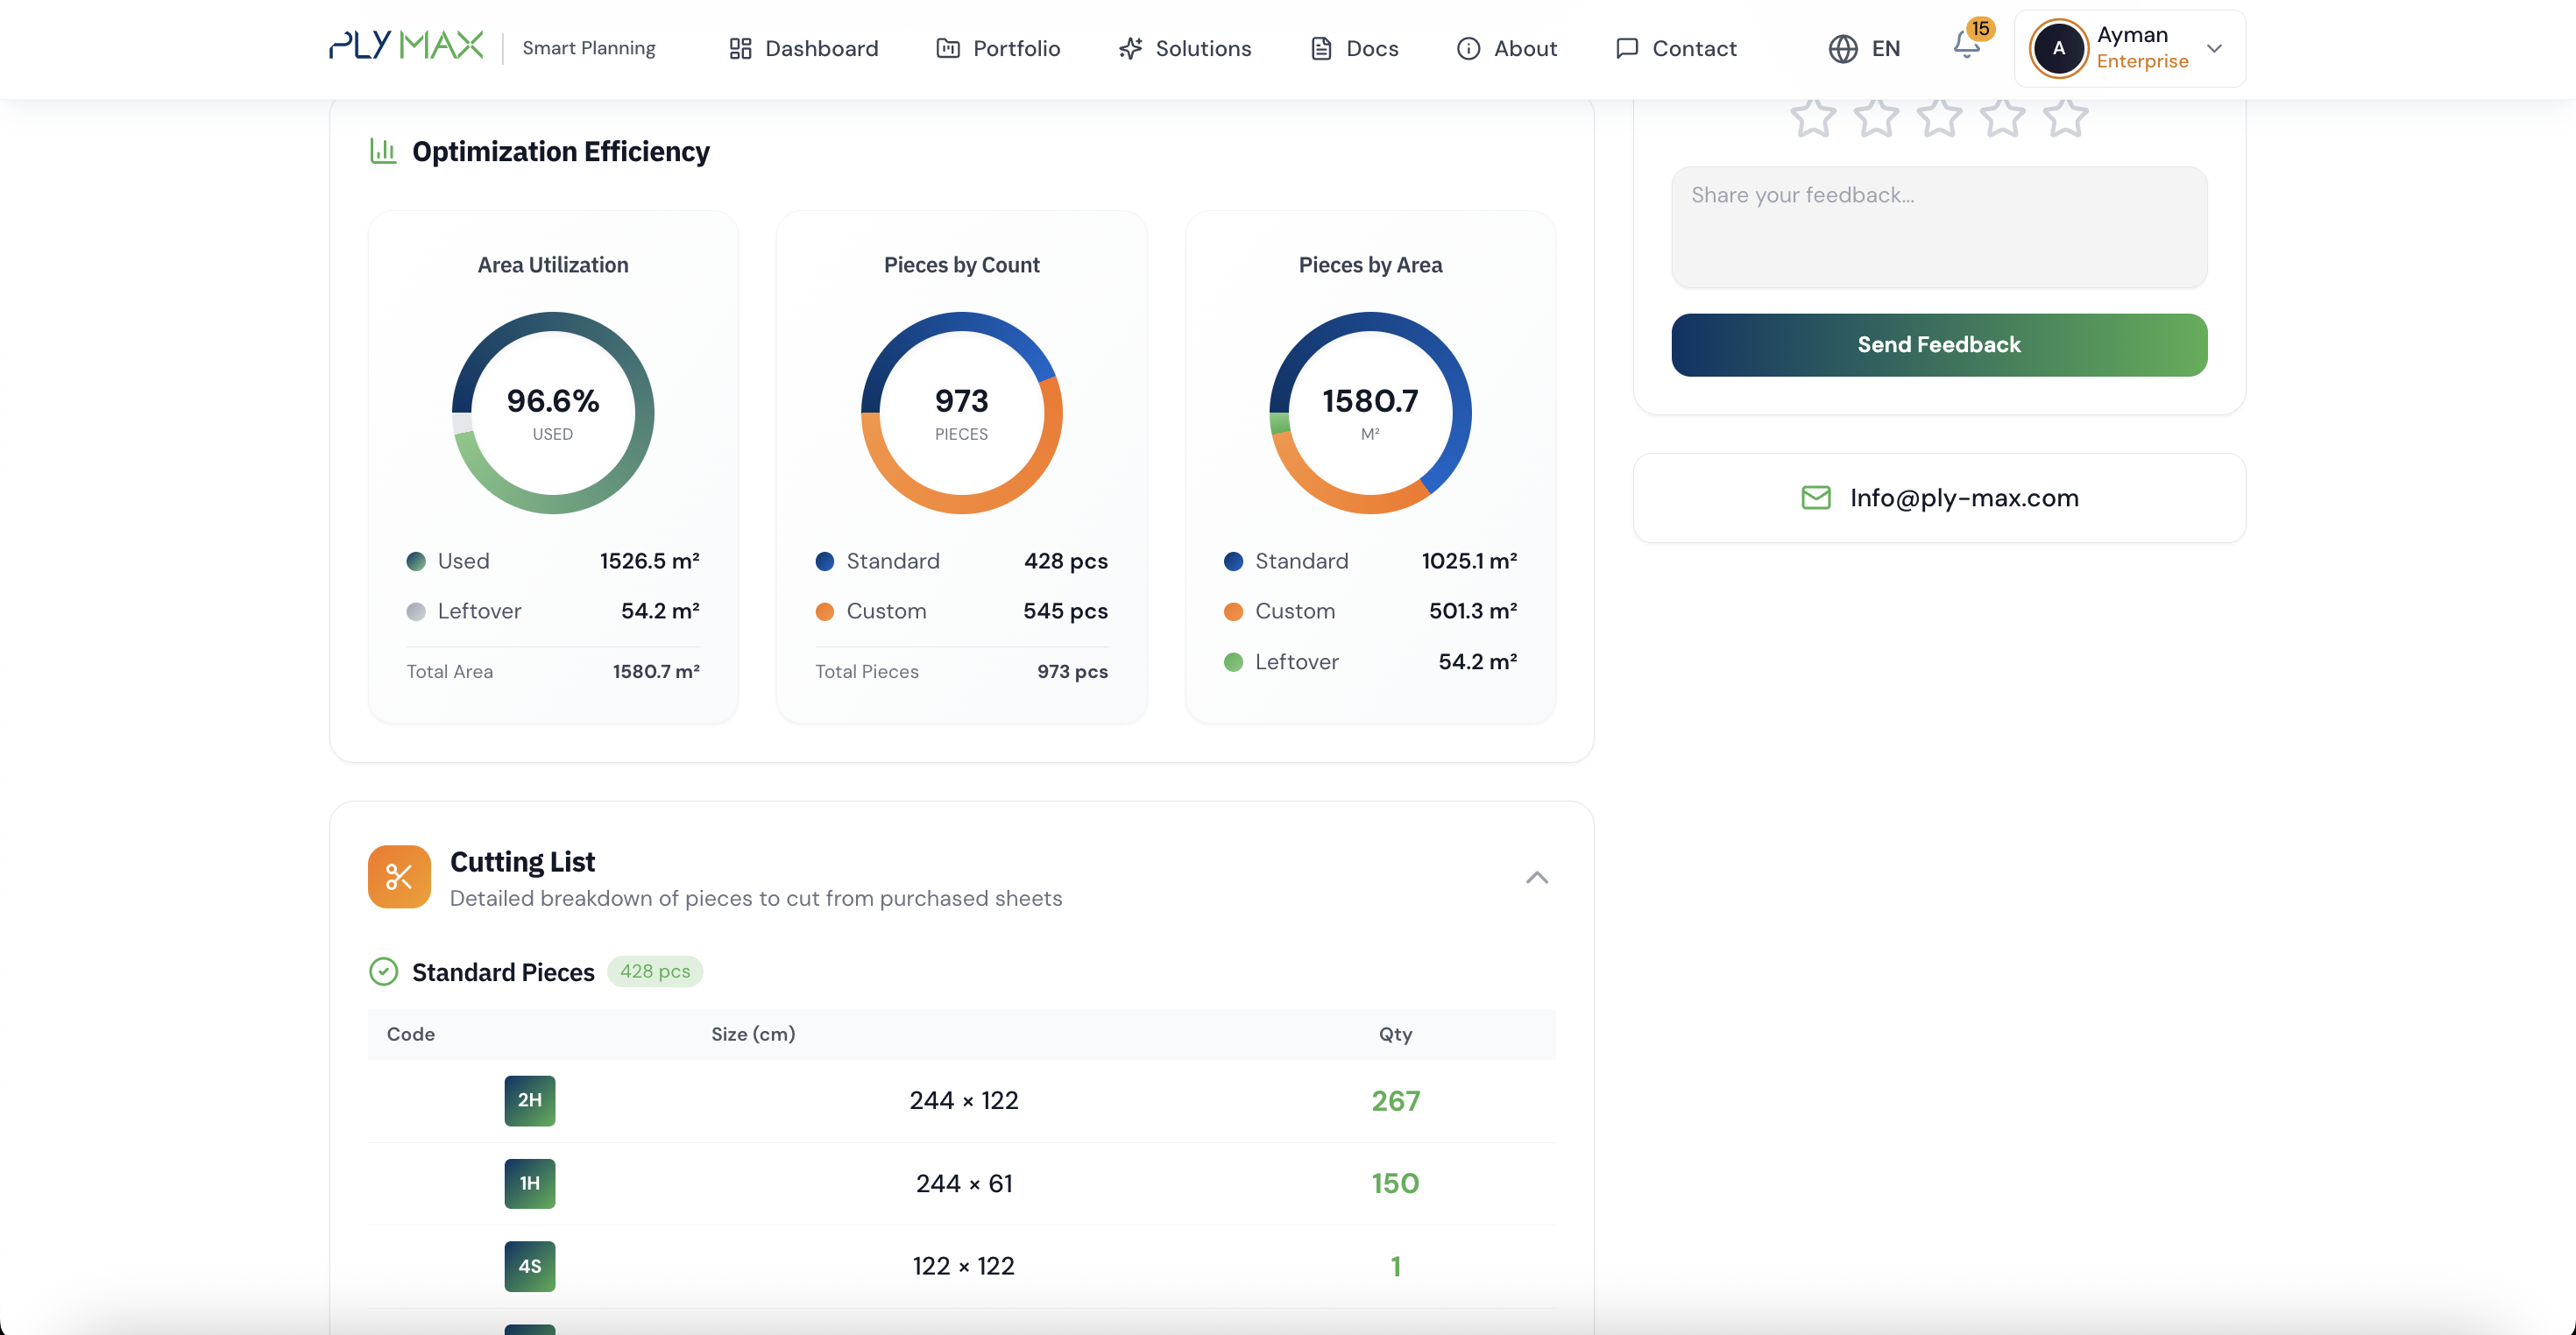Click the PlyMax logo
2576x1335 pixels.
(406, 46)
